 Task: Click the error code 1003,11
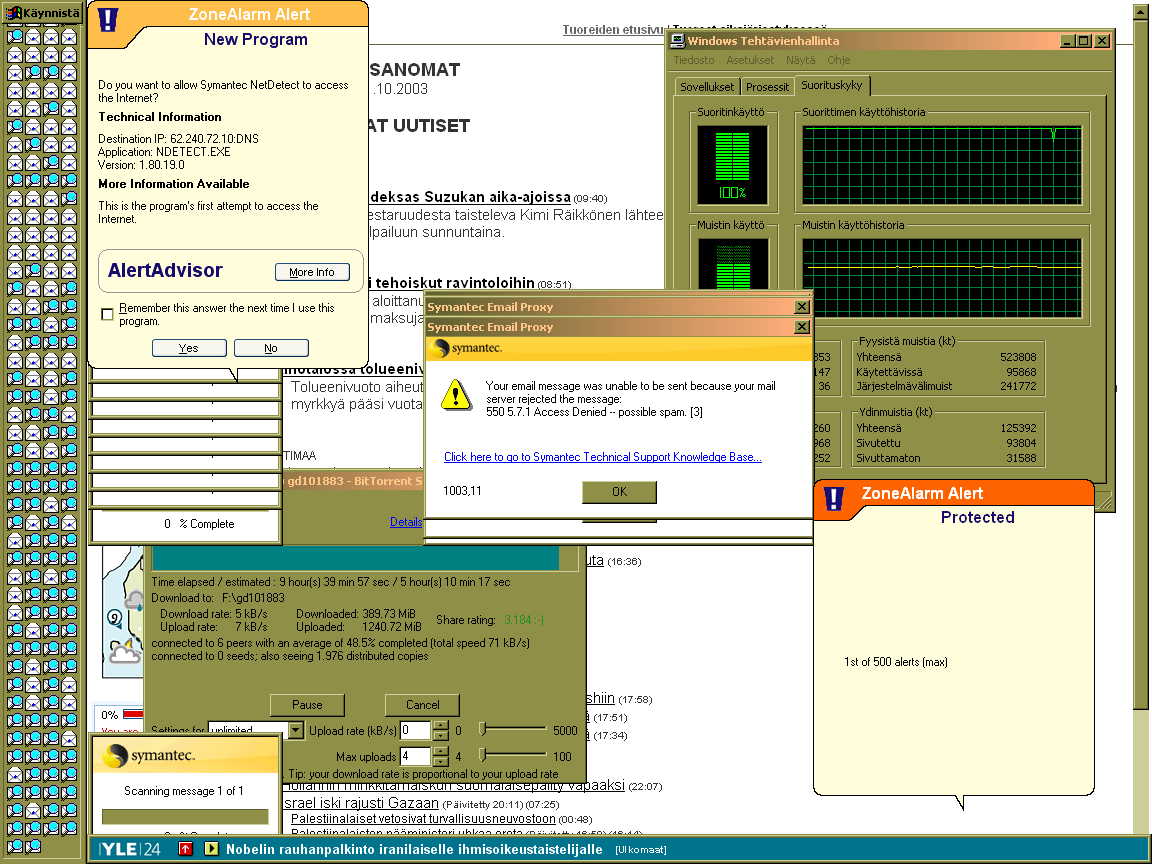(462, 491)
